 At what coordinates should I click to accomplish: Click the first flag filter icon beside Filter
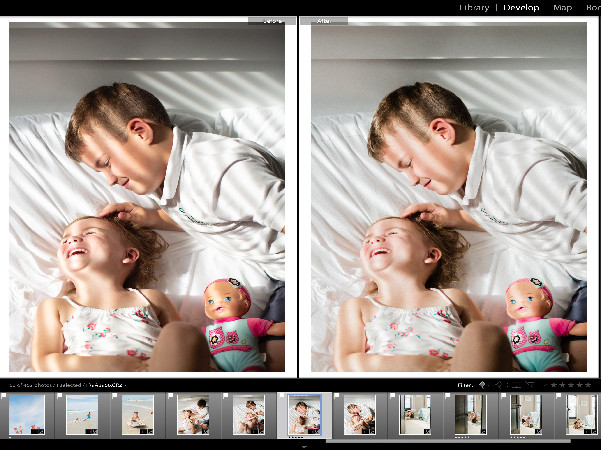click(483, 384)
